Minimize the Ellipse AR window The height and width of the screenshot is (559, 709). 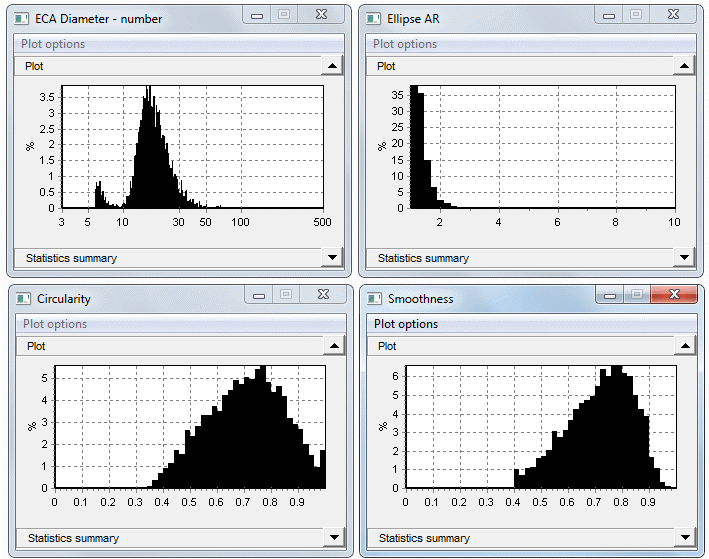point(609,15)
